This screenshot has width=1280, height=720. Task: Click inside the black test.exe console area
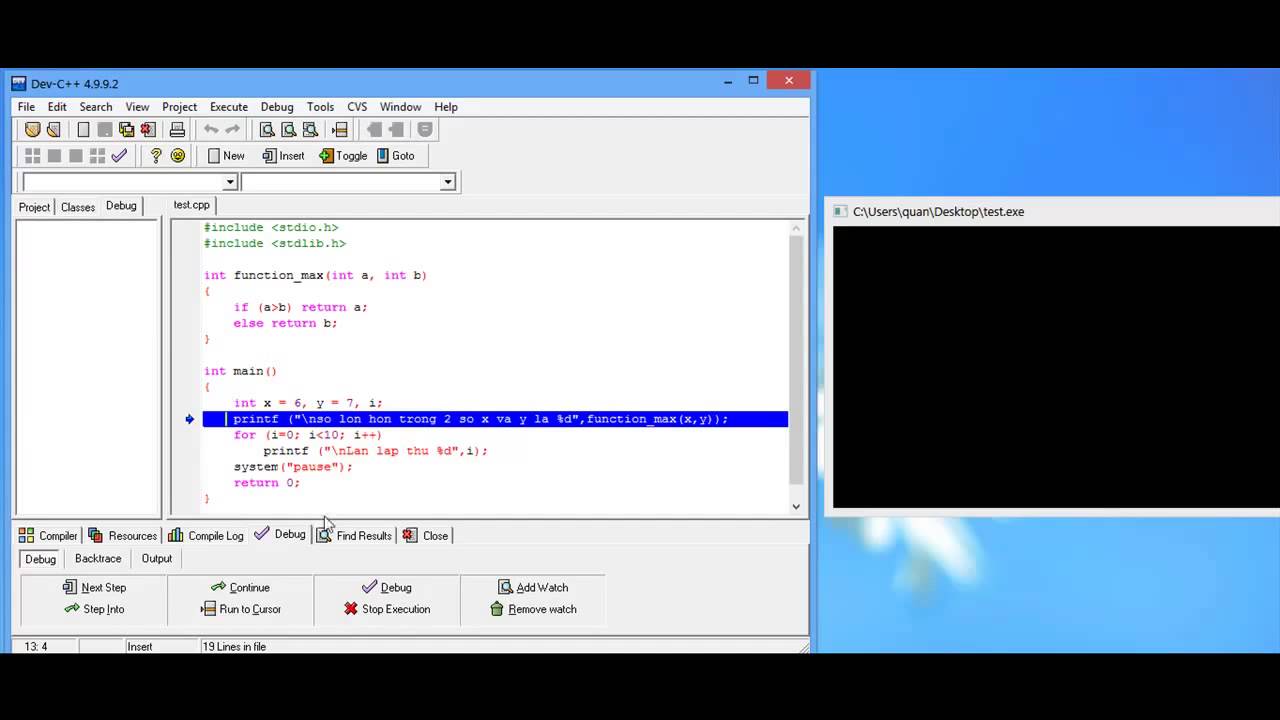(x=1056, y=367)
